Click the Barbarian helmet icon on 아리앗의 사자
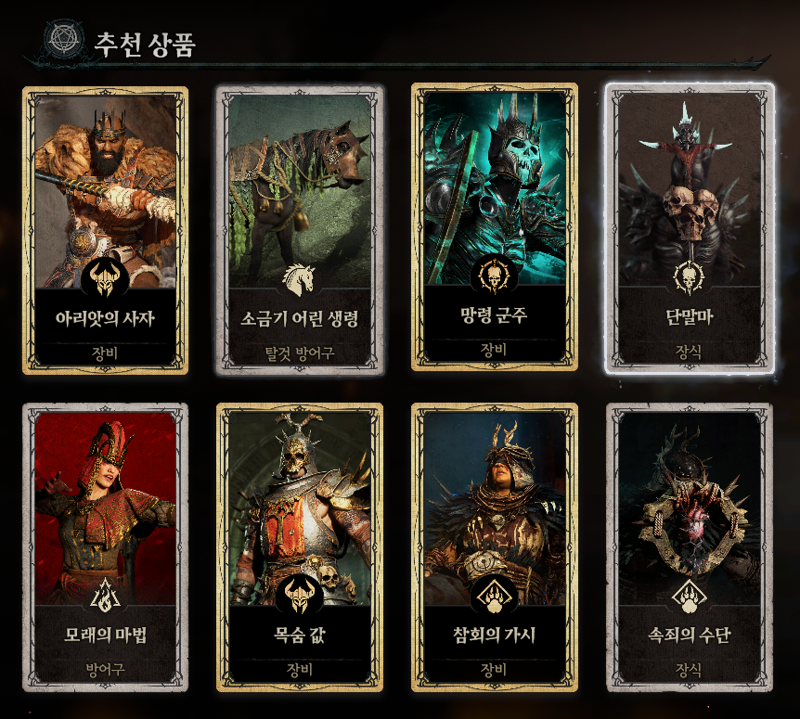 point(105,278)
